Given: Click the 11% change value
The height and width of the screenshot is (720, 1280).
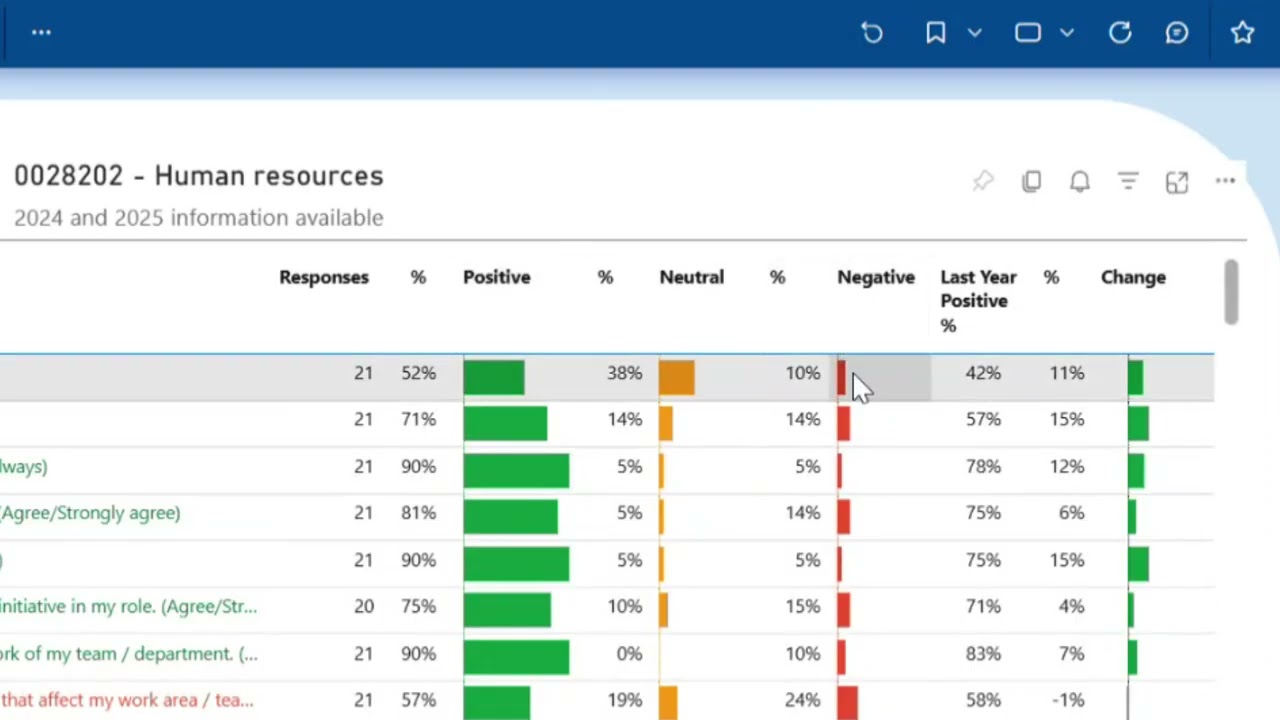Looking at the screenshot, I should [x=1067, y=373].
